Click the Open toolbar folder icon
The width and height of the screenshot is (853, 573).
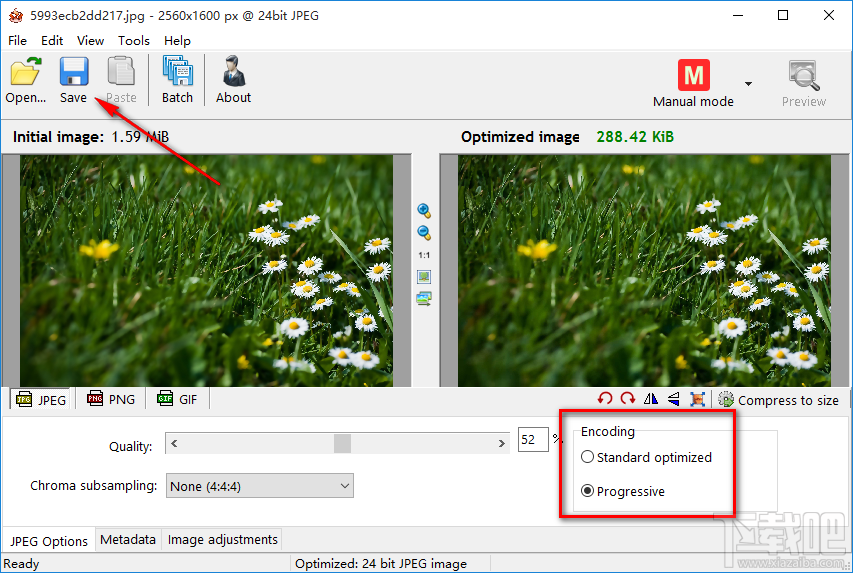click(26, 71)
